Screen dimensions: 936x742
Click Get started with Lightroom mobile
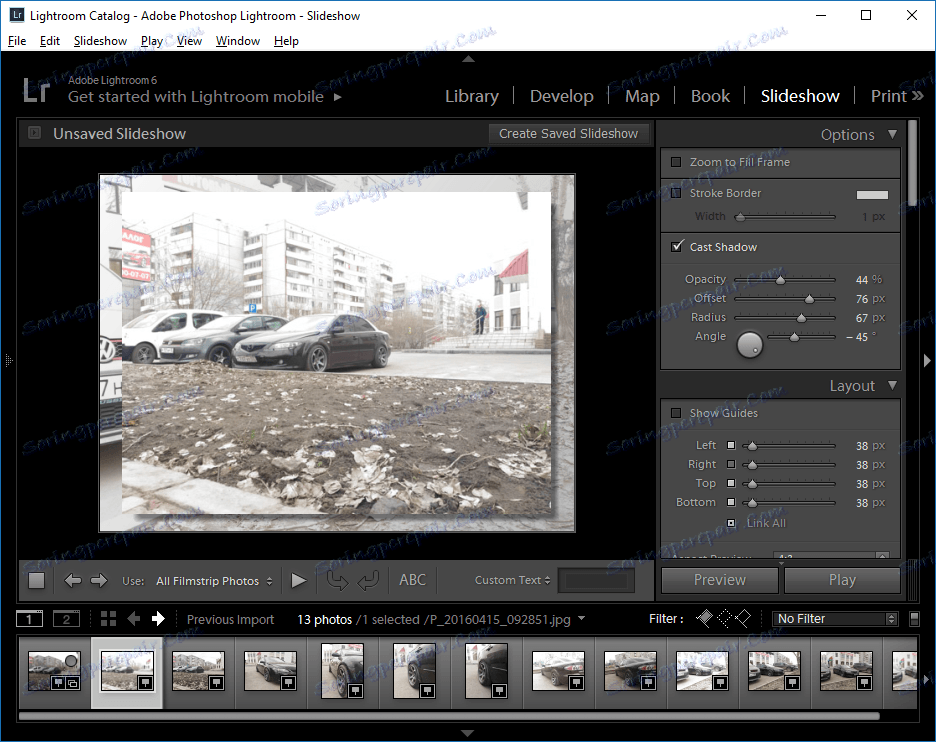(x=196, y=97)
